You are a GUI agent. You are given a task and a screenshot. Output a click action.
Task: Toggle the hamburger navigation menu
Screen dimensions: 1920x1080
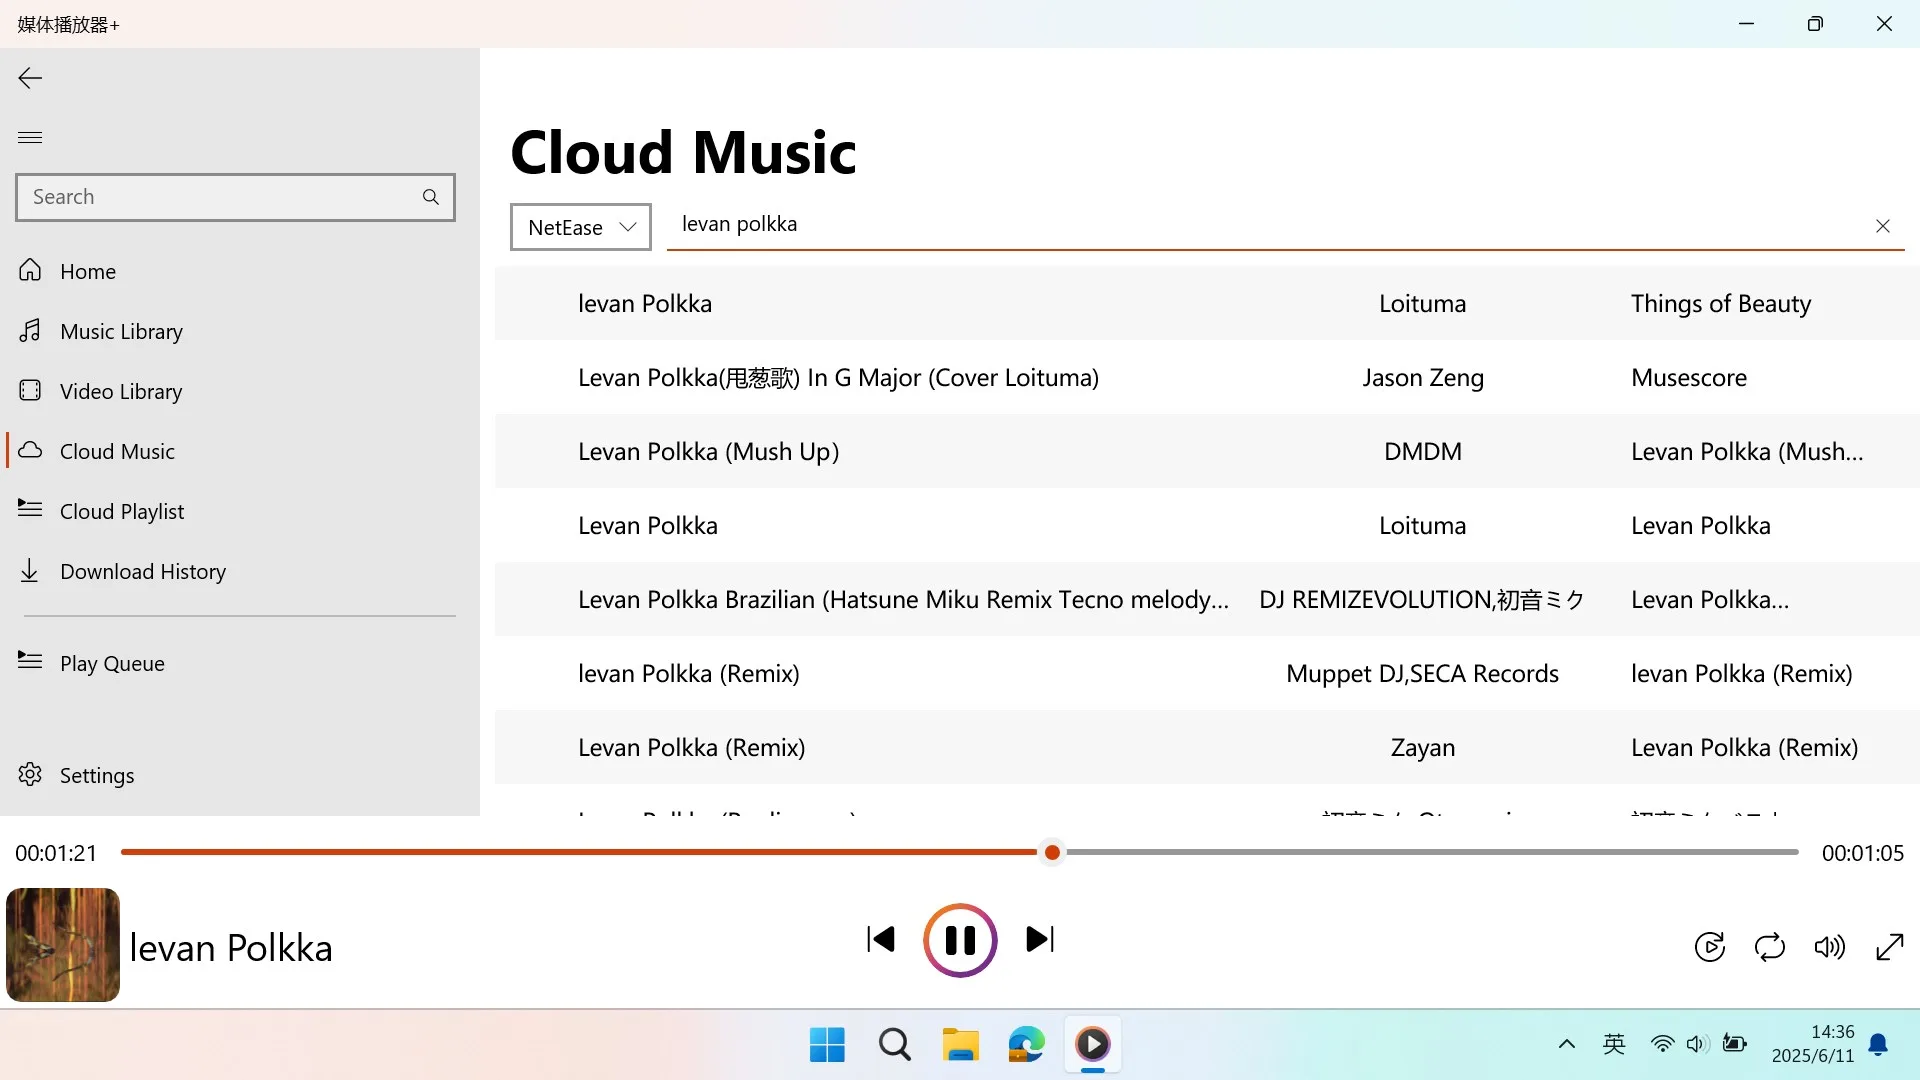tap(30, 137)
